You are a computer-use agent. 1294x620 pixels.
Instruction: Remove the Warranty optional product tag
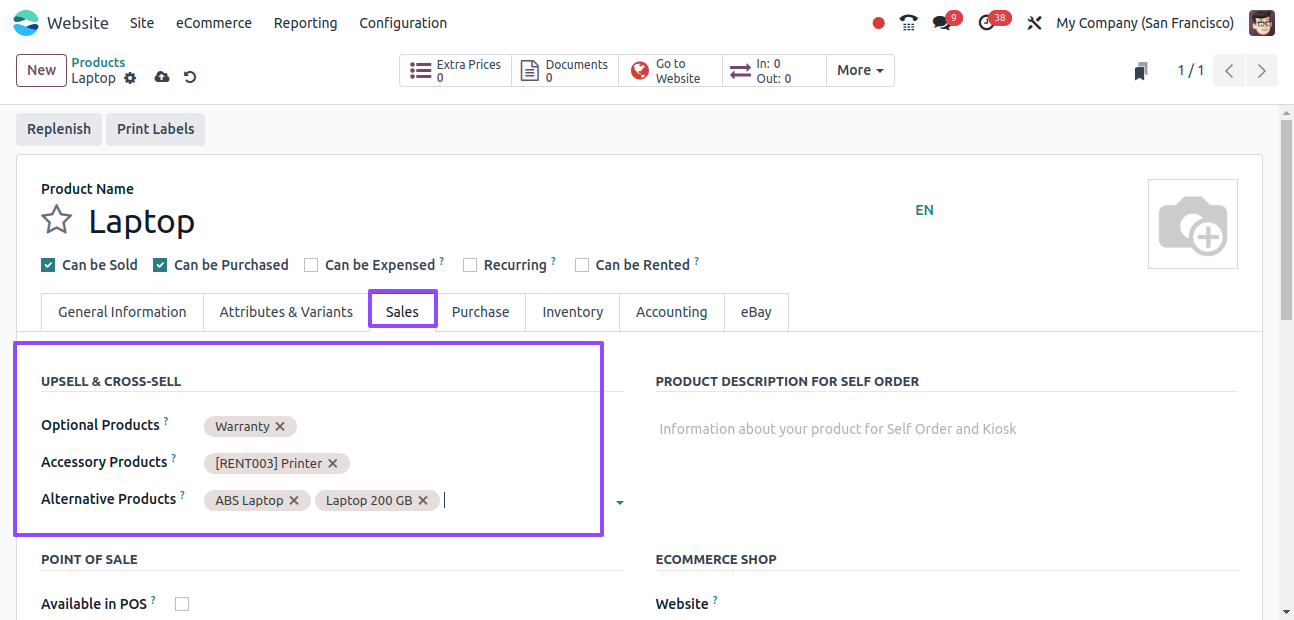[x=280, y=426]
